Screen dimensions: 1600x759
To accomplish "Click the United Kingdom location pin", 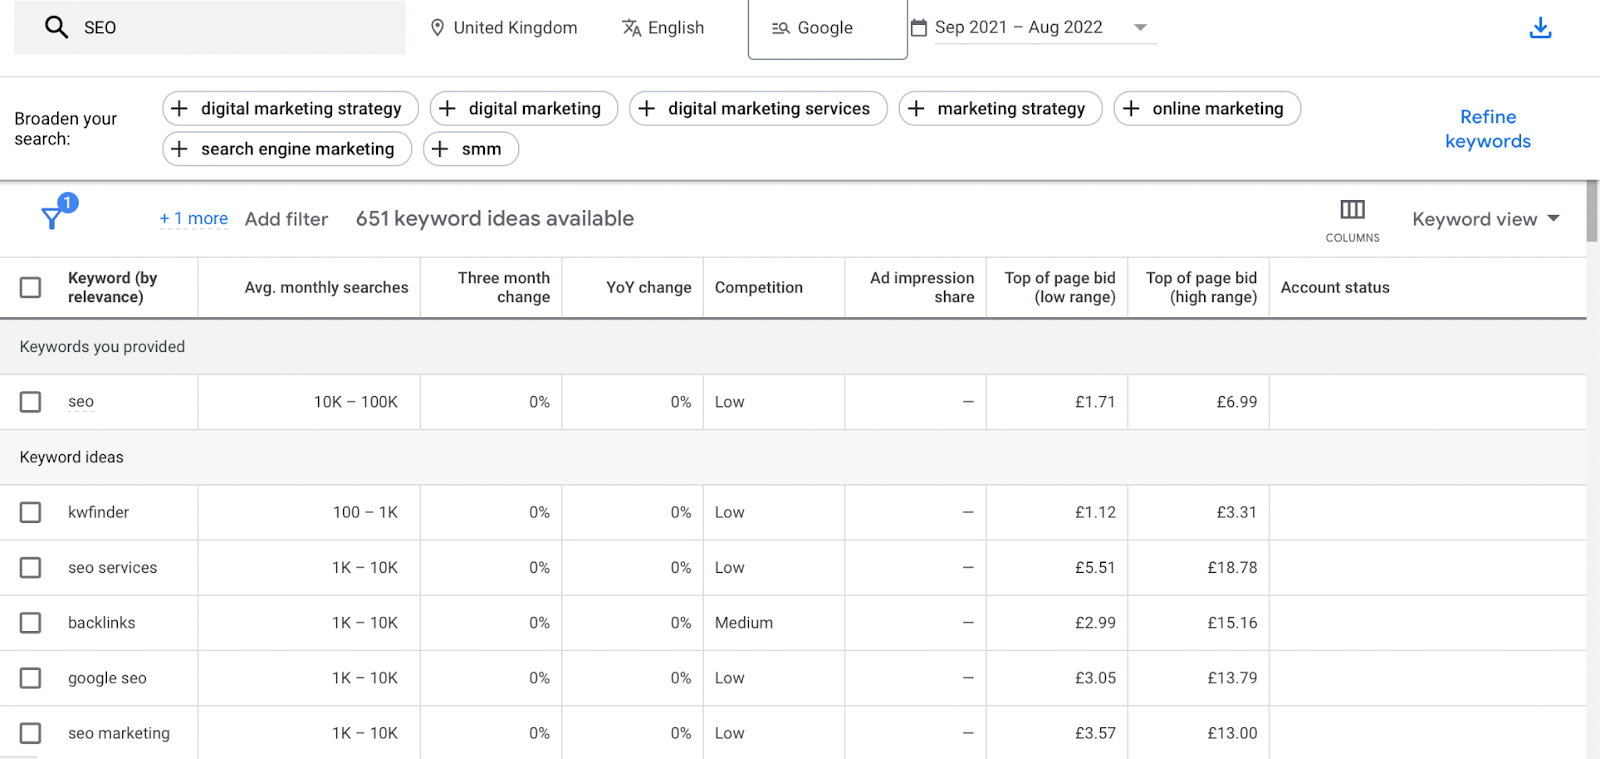I will [x=437, y=28].
